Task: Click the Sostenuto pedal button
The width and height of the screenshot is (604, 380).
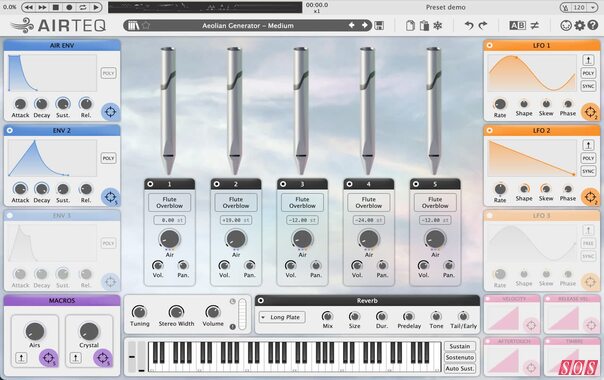Action: tap(460, 357)
